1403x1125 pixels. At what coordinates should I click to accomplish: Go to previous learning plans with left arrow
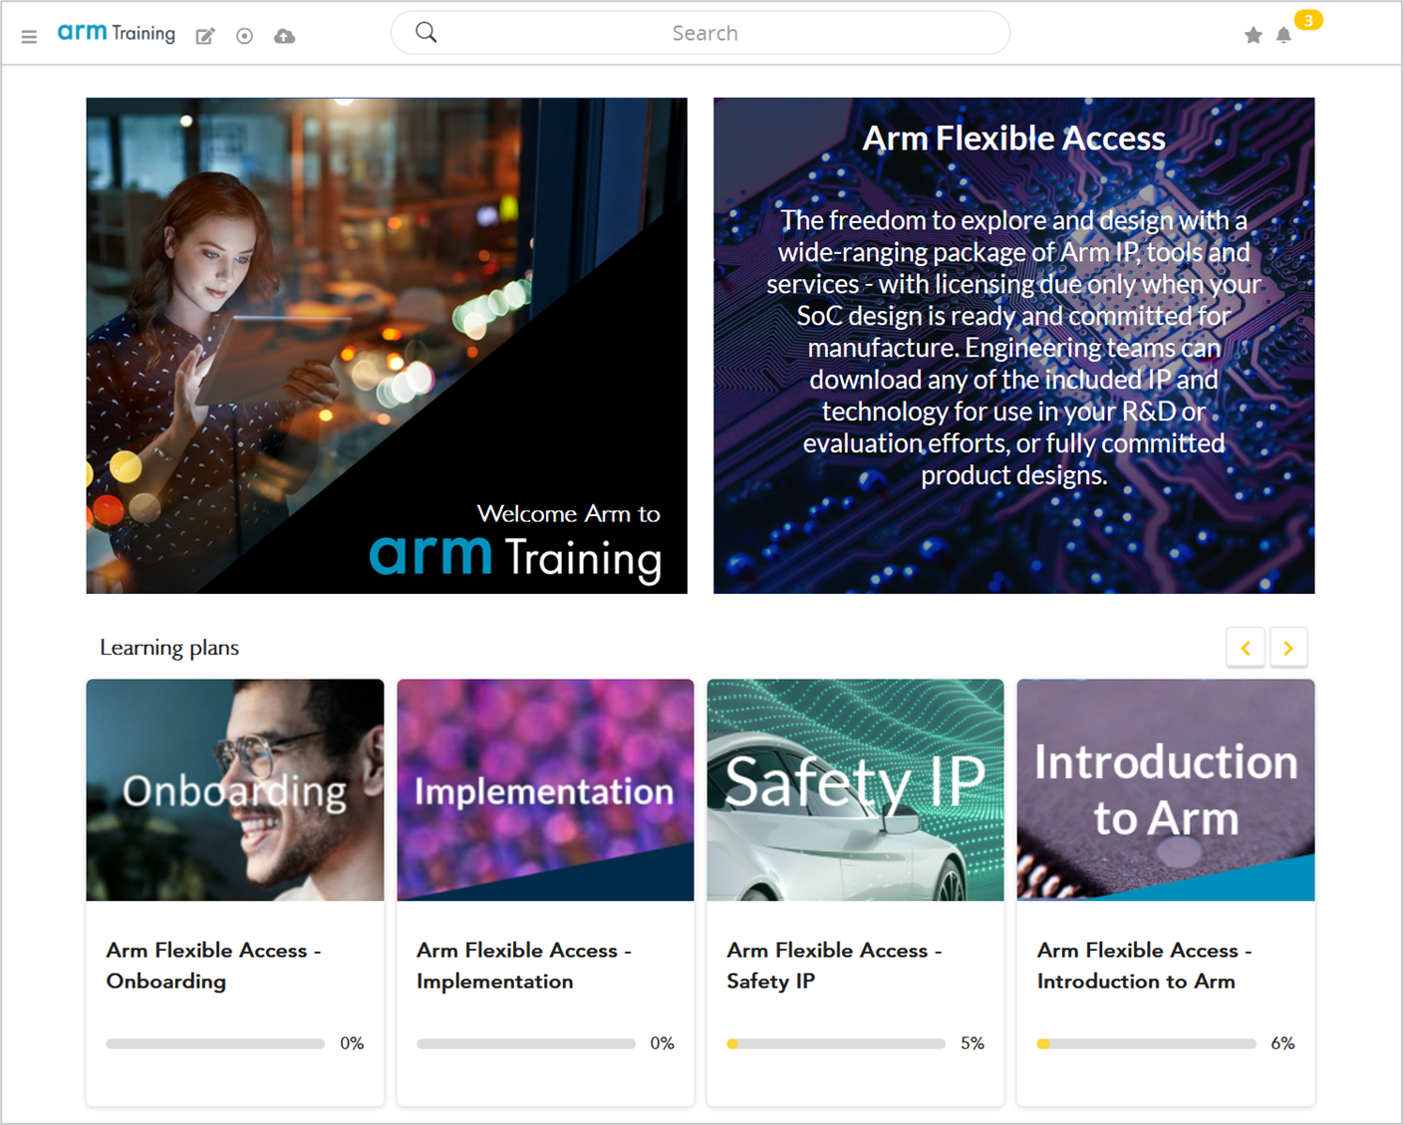pos(1246,648)
